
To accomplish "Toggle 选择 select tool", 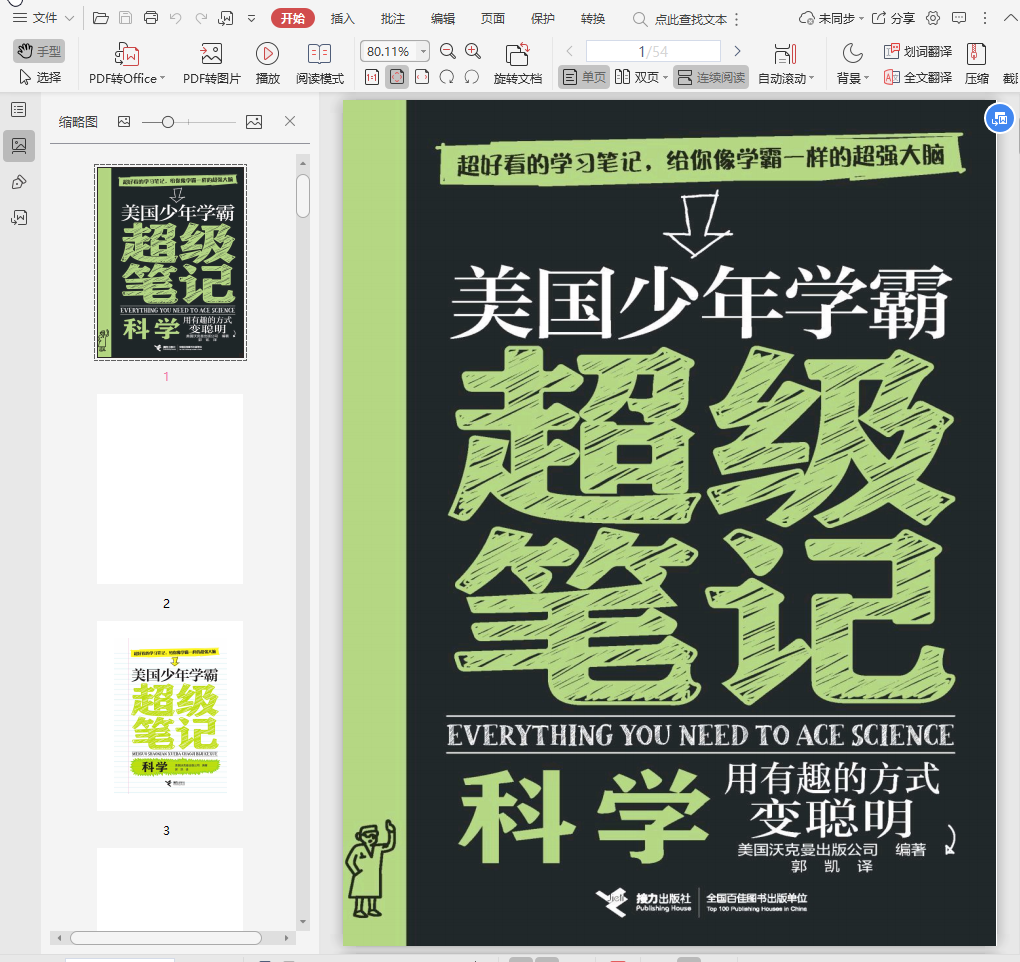I will pyautogui.click(x=39, y=77).
